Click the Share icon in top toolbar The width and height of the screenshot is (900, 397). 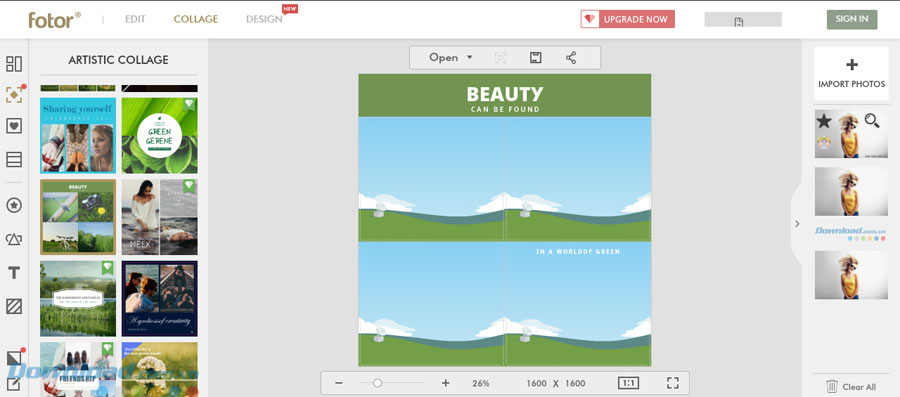(x=571, y=57)
